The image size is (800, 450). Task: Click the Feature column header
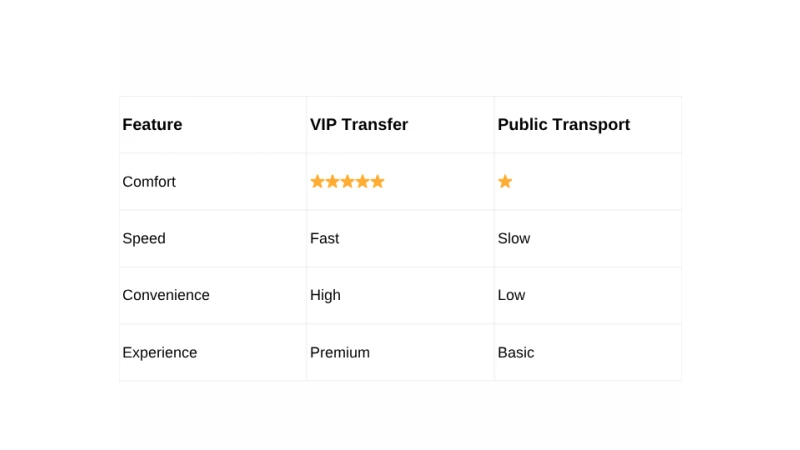tap(152, 125)
